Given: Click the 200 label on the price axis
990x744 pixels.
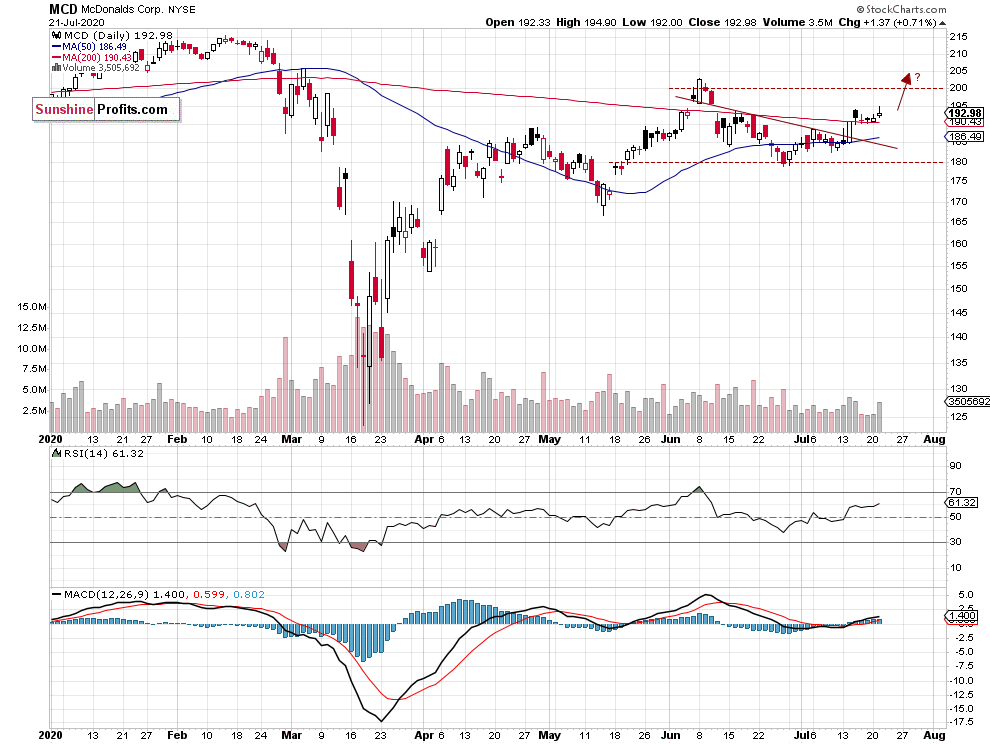Looking at the screenshot, I should click(x=958, y=88).
